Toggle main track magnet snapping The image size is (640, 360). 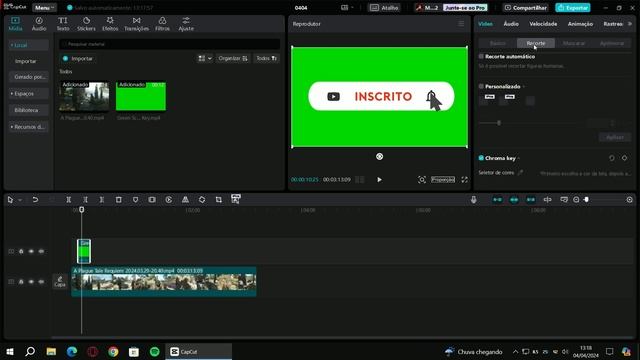(497, 200)
